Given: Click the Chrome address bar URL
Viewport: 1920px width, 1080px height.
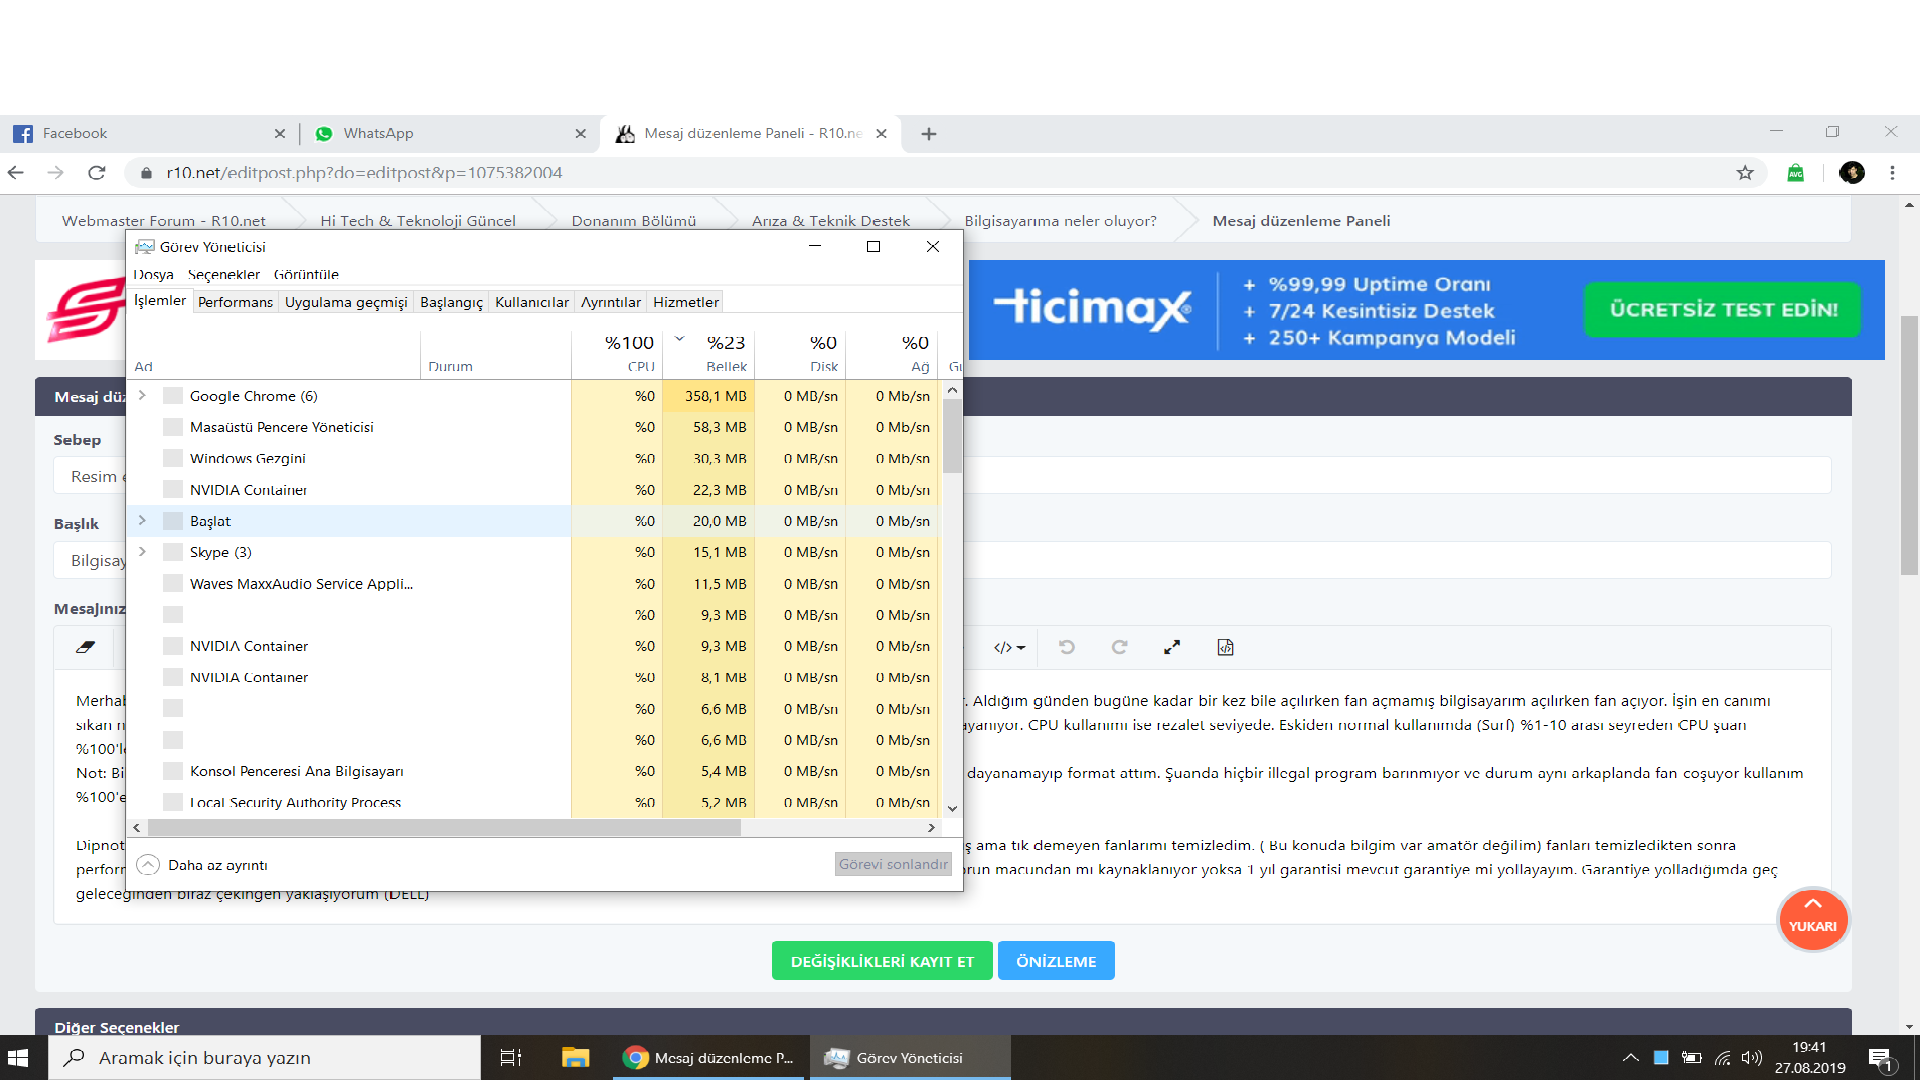Looking at the screenshot, I should 364,173.
